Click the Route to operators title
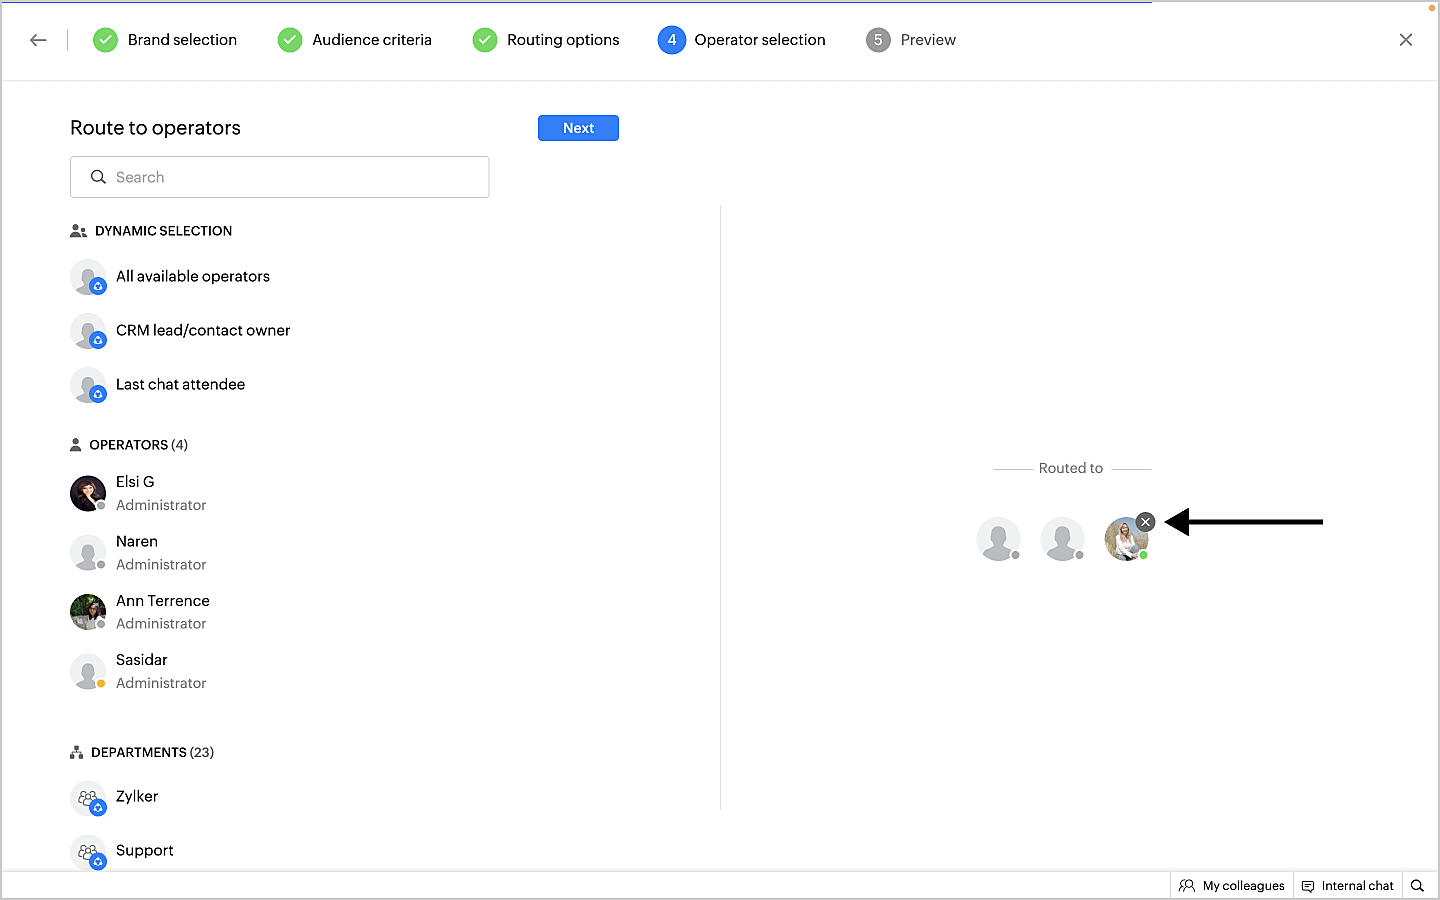1440x900 pixels. pos(155,128)
